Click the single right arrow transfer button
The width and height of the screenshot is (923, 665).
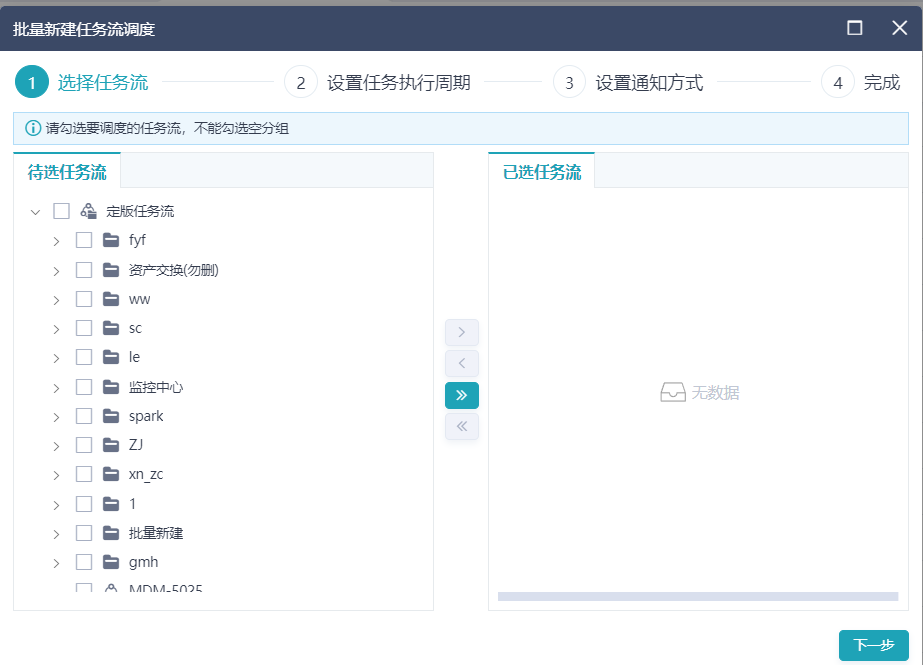[x=461, y=332]
